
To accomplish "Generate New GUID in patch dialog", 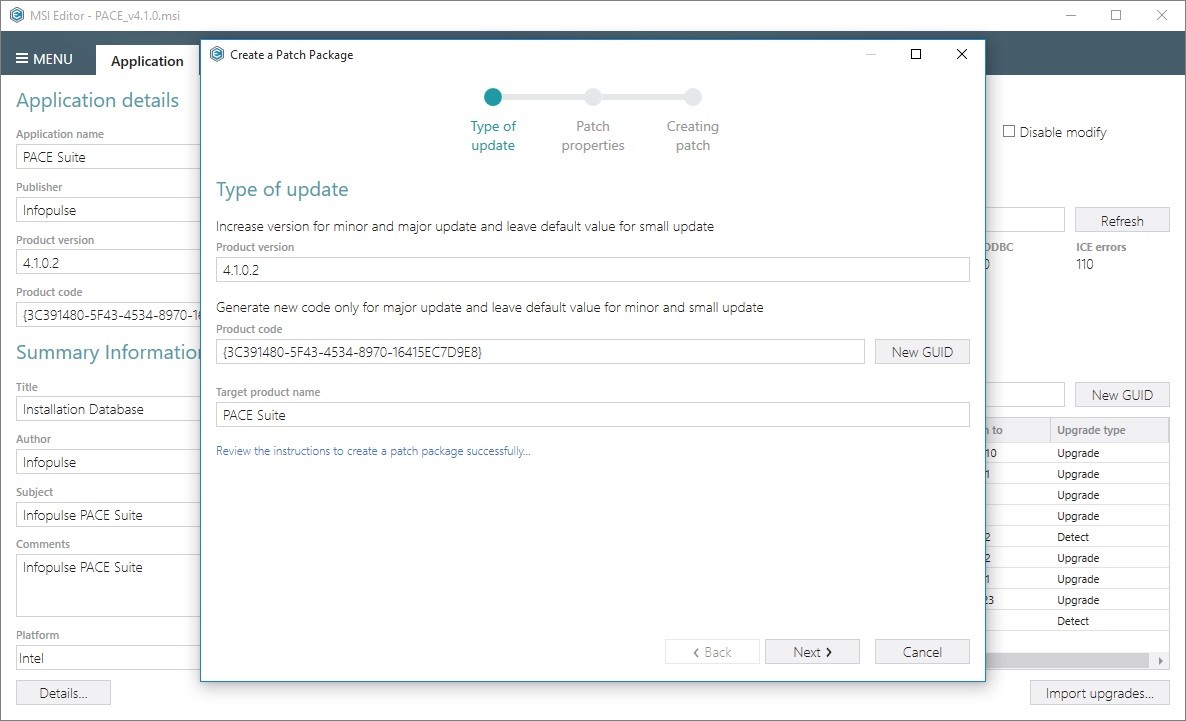I will pyautogui.click(x=922, y=352).
